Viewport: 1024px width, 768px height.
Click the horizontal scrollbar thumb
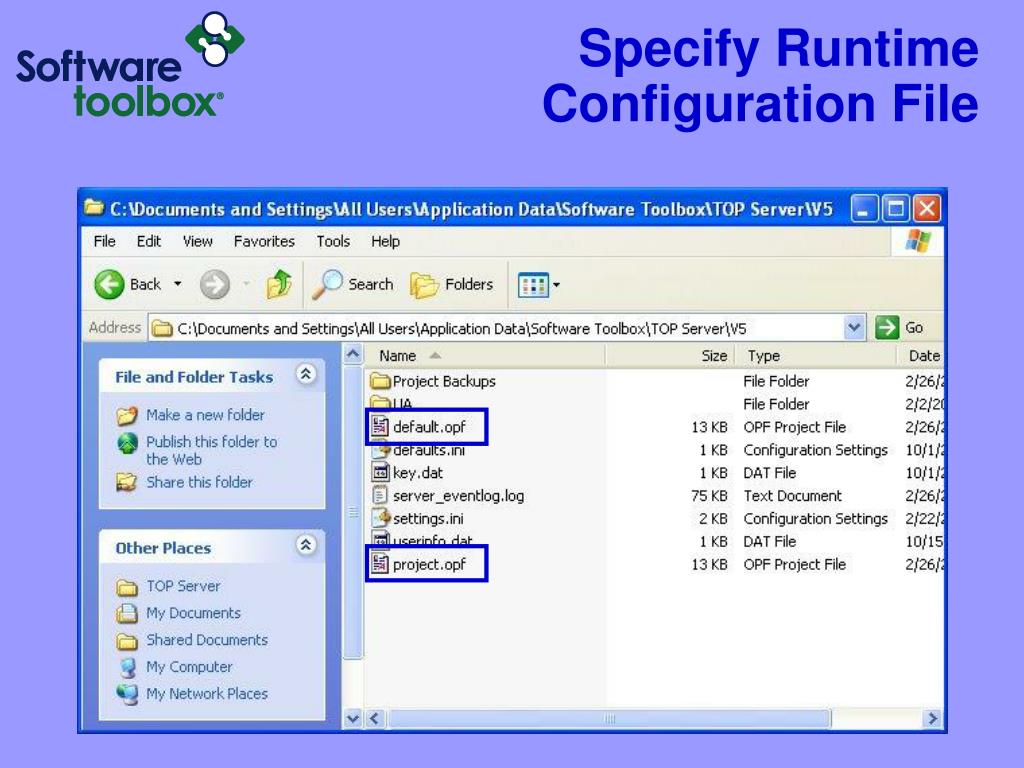click(610, 718)
